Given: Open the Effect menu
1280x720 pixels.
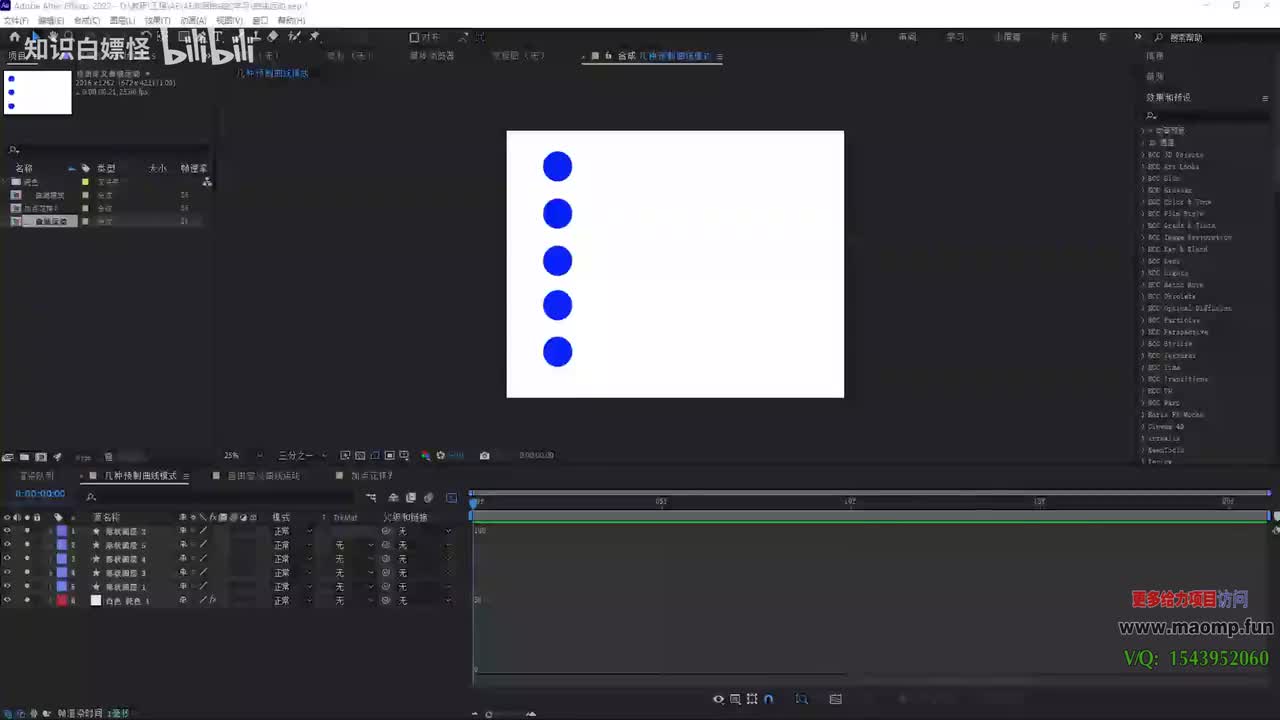Looking at the screenshot, I should pos(157,20).
